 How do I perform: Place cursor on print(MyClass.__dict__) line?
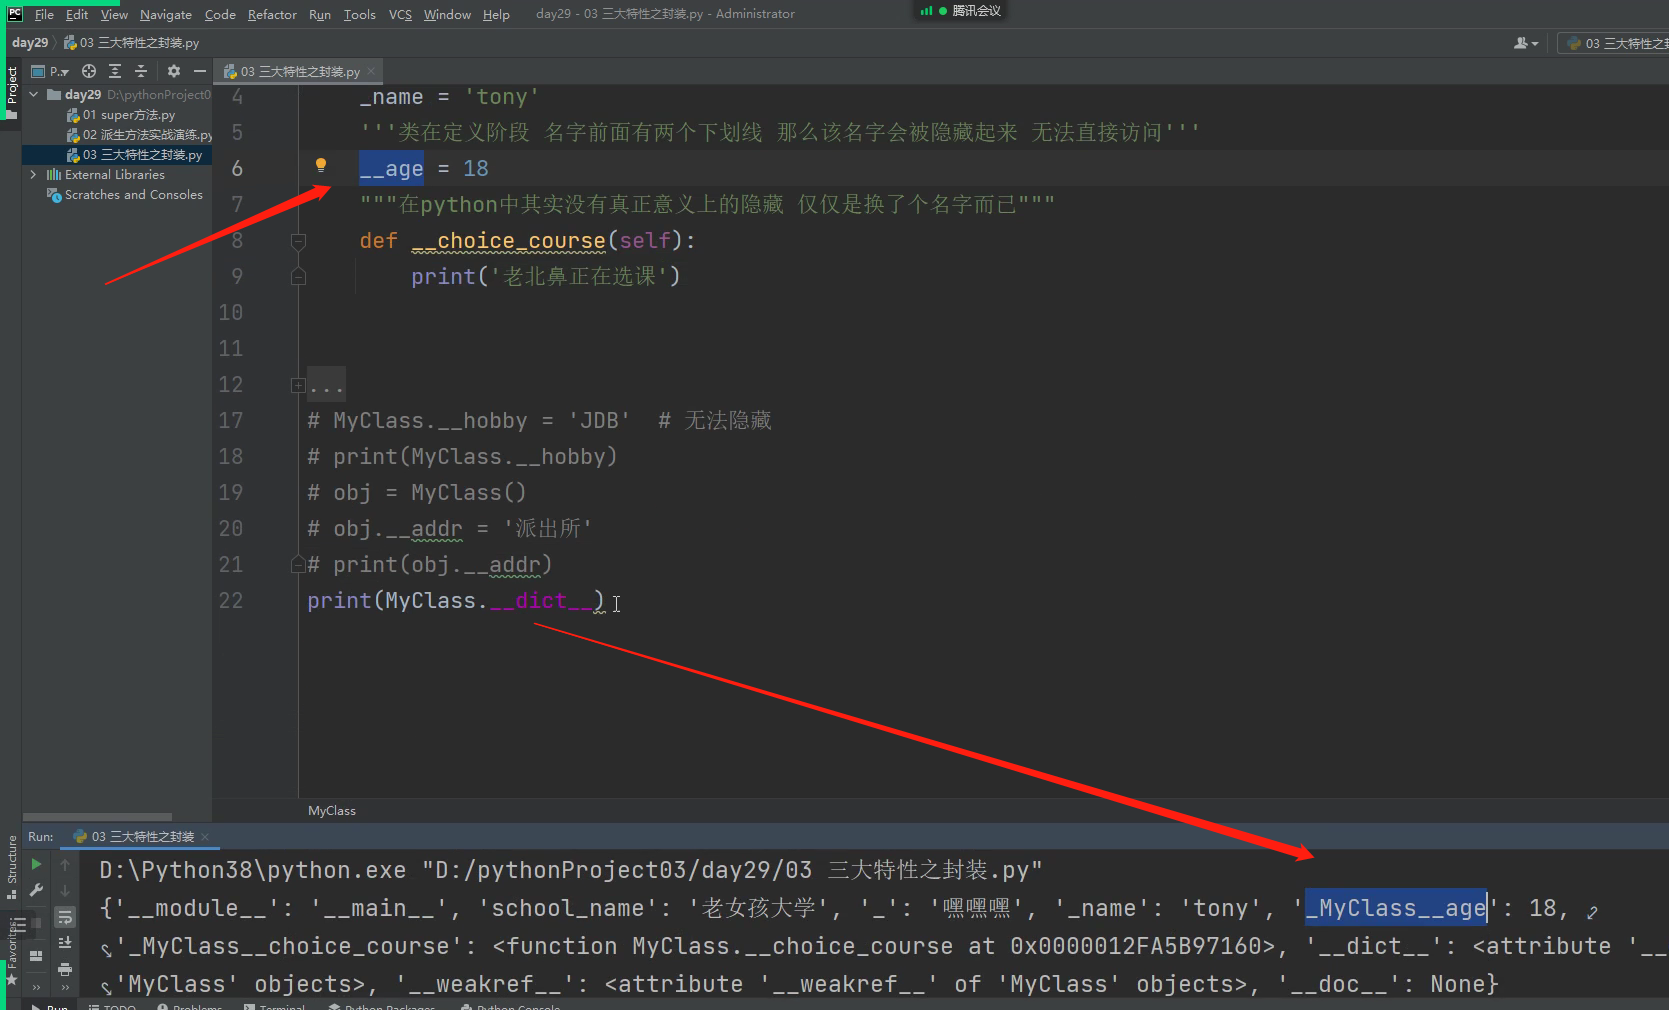pos(456,600)
